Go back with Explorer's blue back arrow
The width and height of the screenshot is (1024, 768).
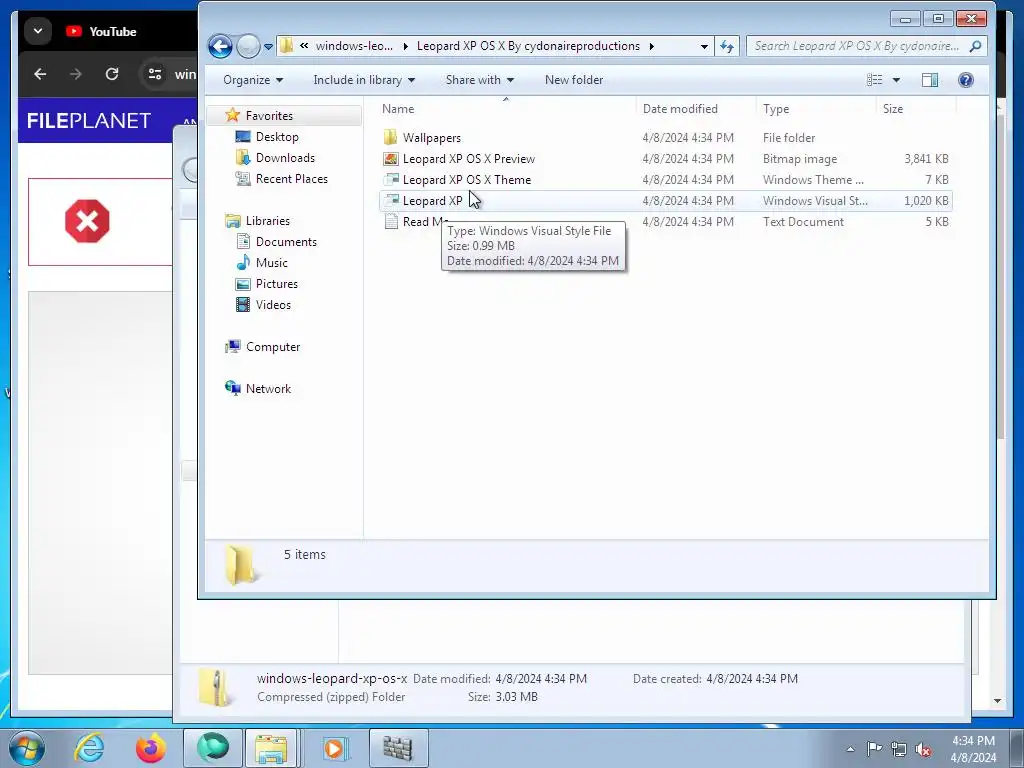click(x=220, y=46)
